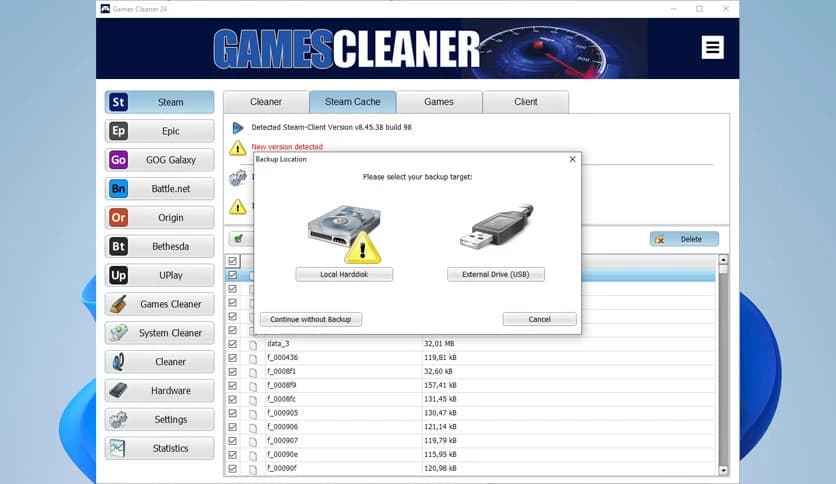Screen dimensions: 836x484
Task: Toggle the select-all checkbox in list header
Action: click(x=232, y=261)
